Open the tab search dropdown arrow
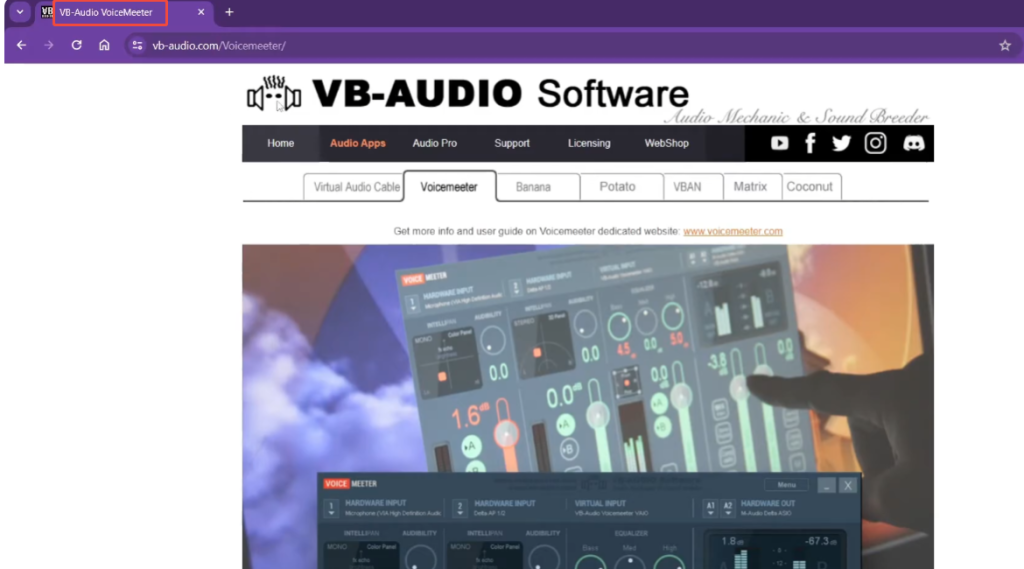Viewport: 1024px width, 569px height. [x=20, y=12]
